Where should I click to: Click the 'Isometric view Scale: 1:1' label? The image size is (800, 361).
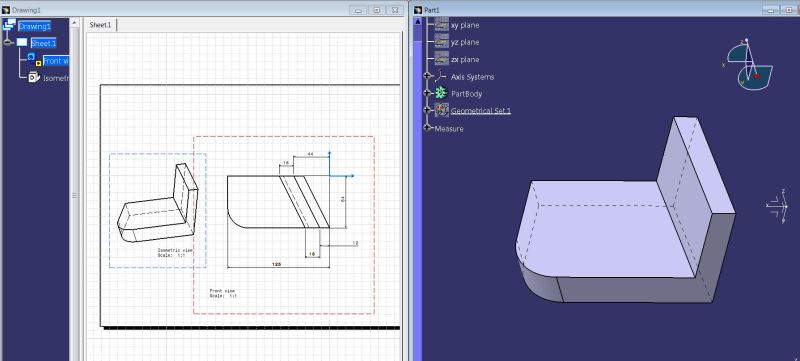175,252
